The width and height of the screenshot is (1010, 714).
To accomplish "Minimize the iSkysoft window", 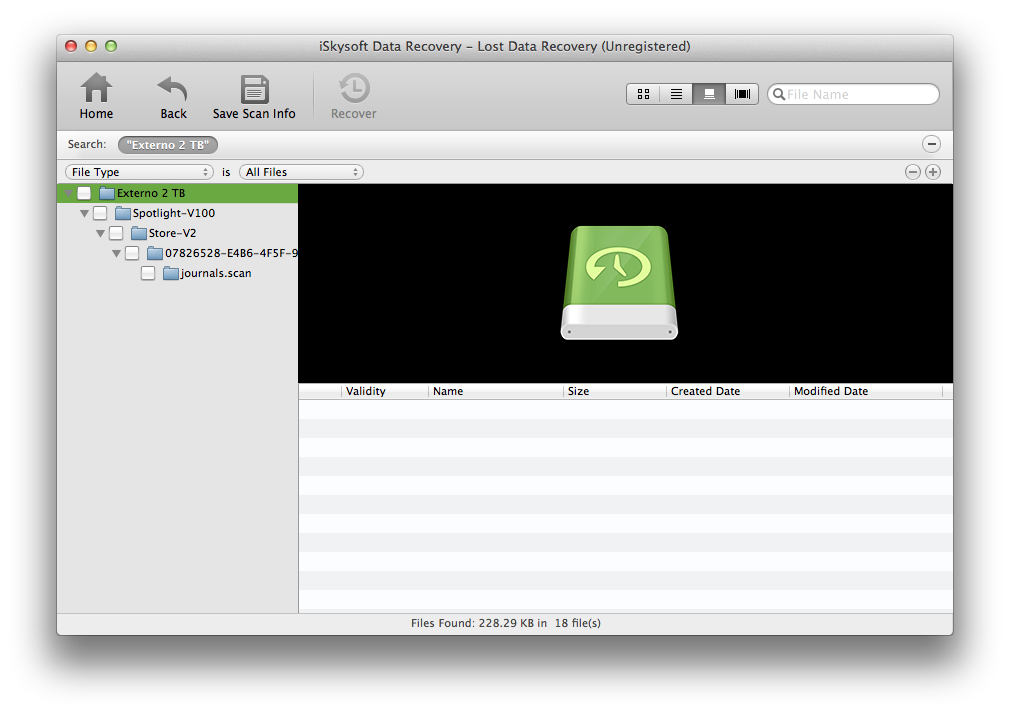I will [x=91, y=46].
